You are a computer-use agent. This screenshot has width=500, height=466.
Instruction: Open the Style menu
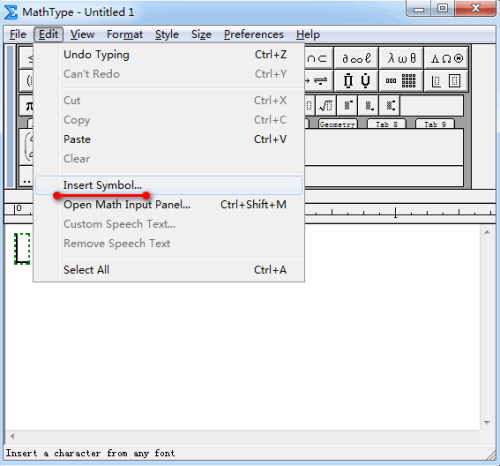click(167, 34)
